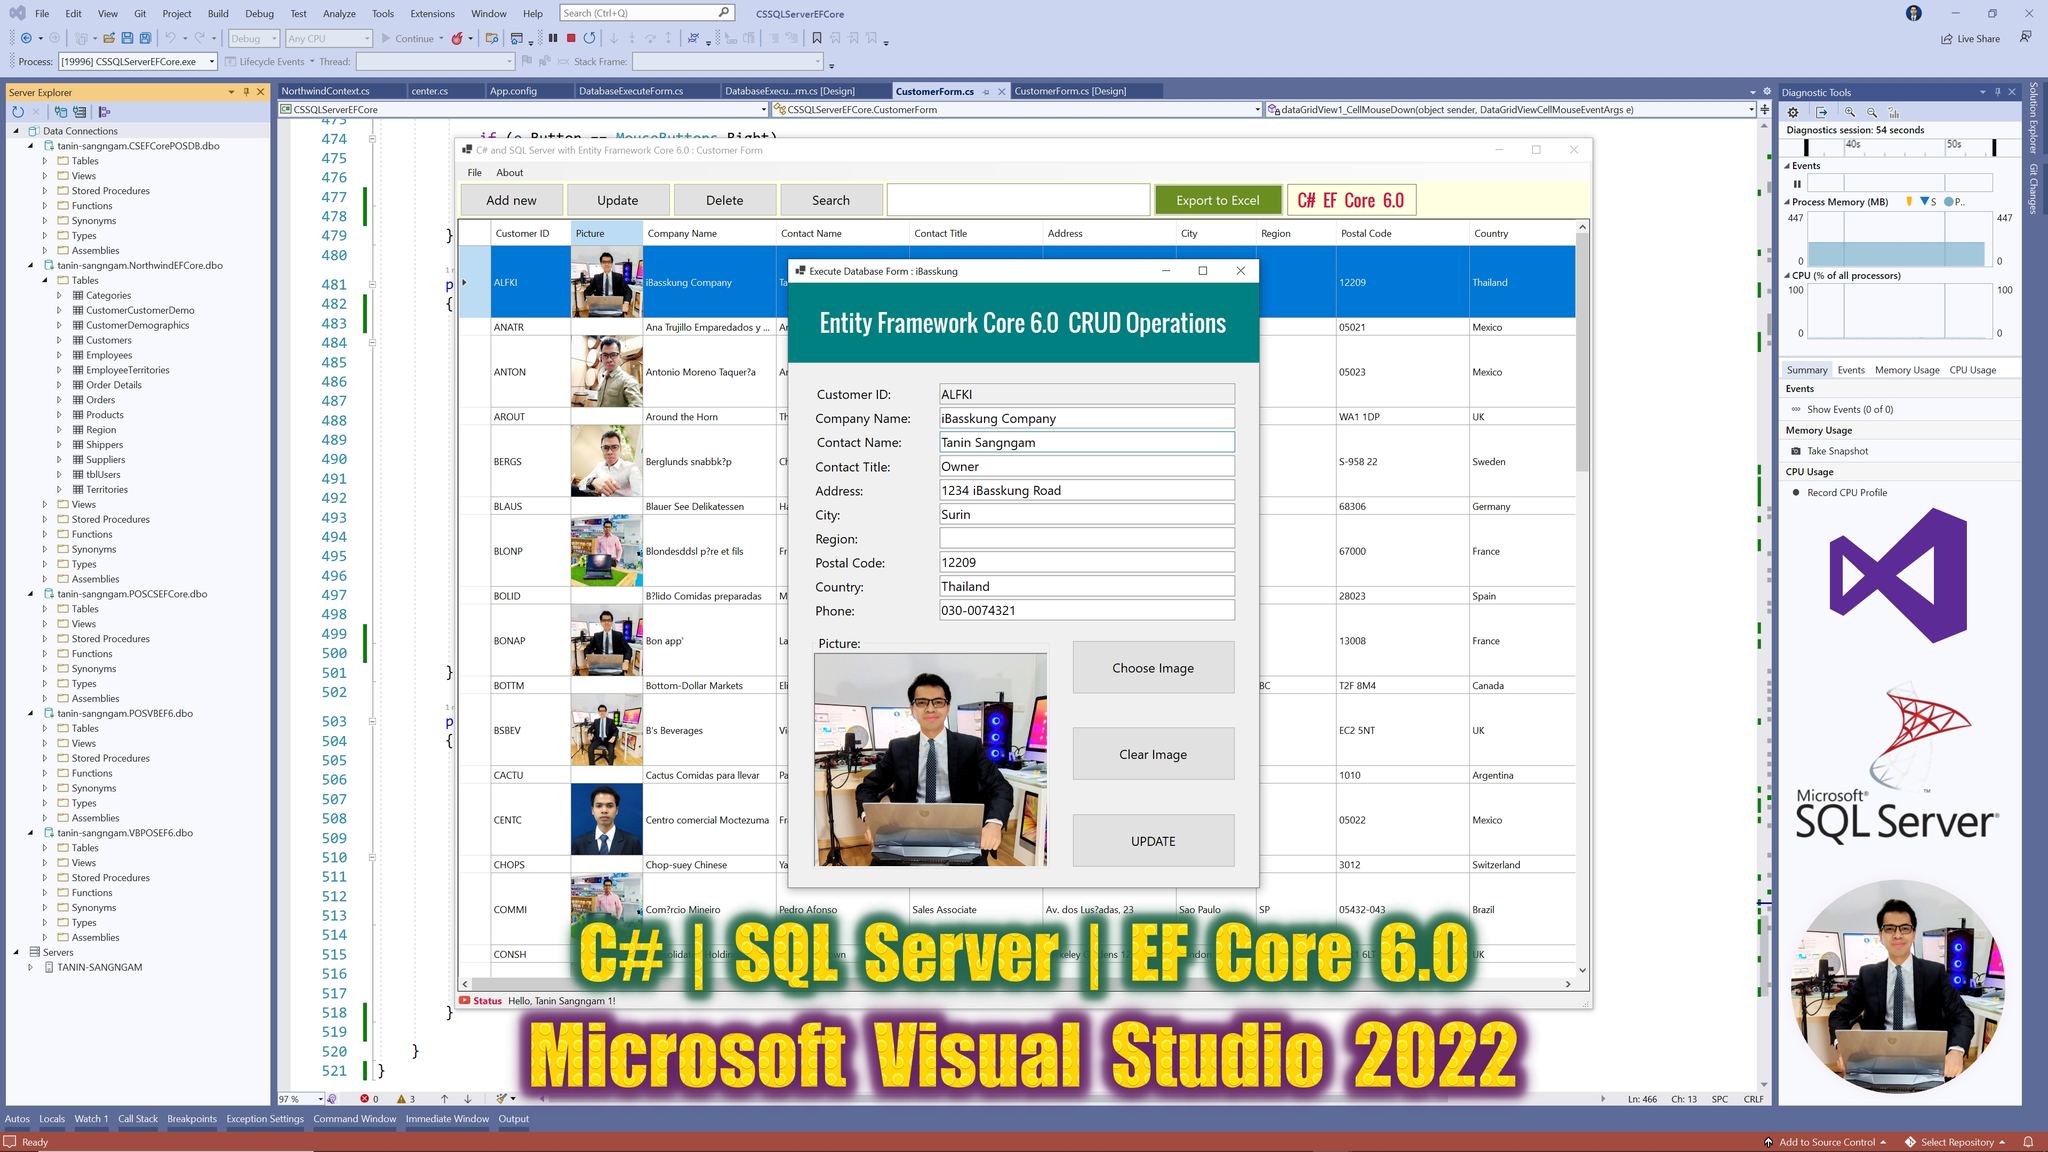This screenshot has width=2048, height=1152.
Task: Expand the Customers table node
Action: click(x=59, y=340)
